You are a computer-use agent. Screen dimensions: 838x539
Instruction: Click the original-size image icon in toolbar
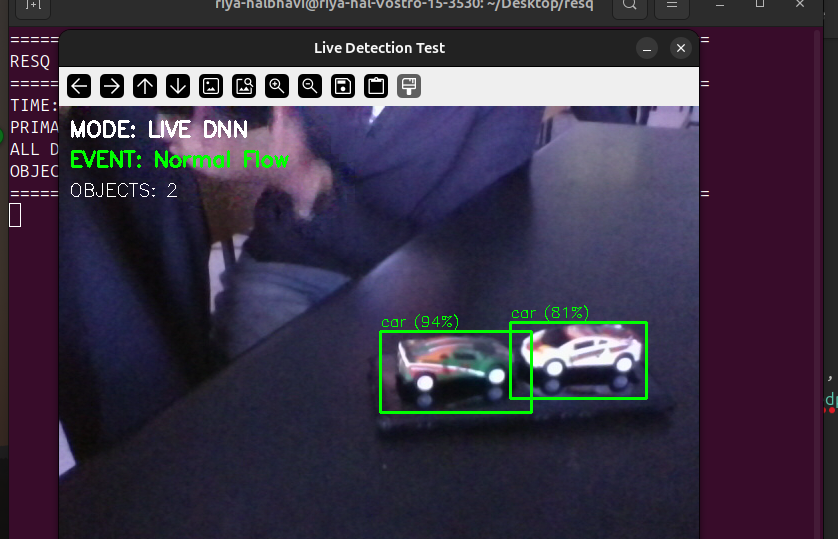click(x=211, y=86)
